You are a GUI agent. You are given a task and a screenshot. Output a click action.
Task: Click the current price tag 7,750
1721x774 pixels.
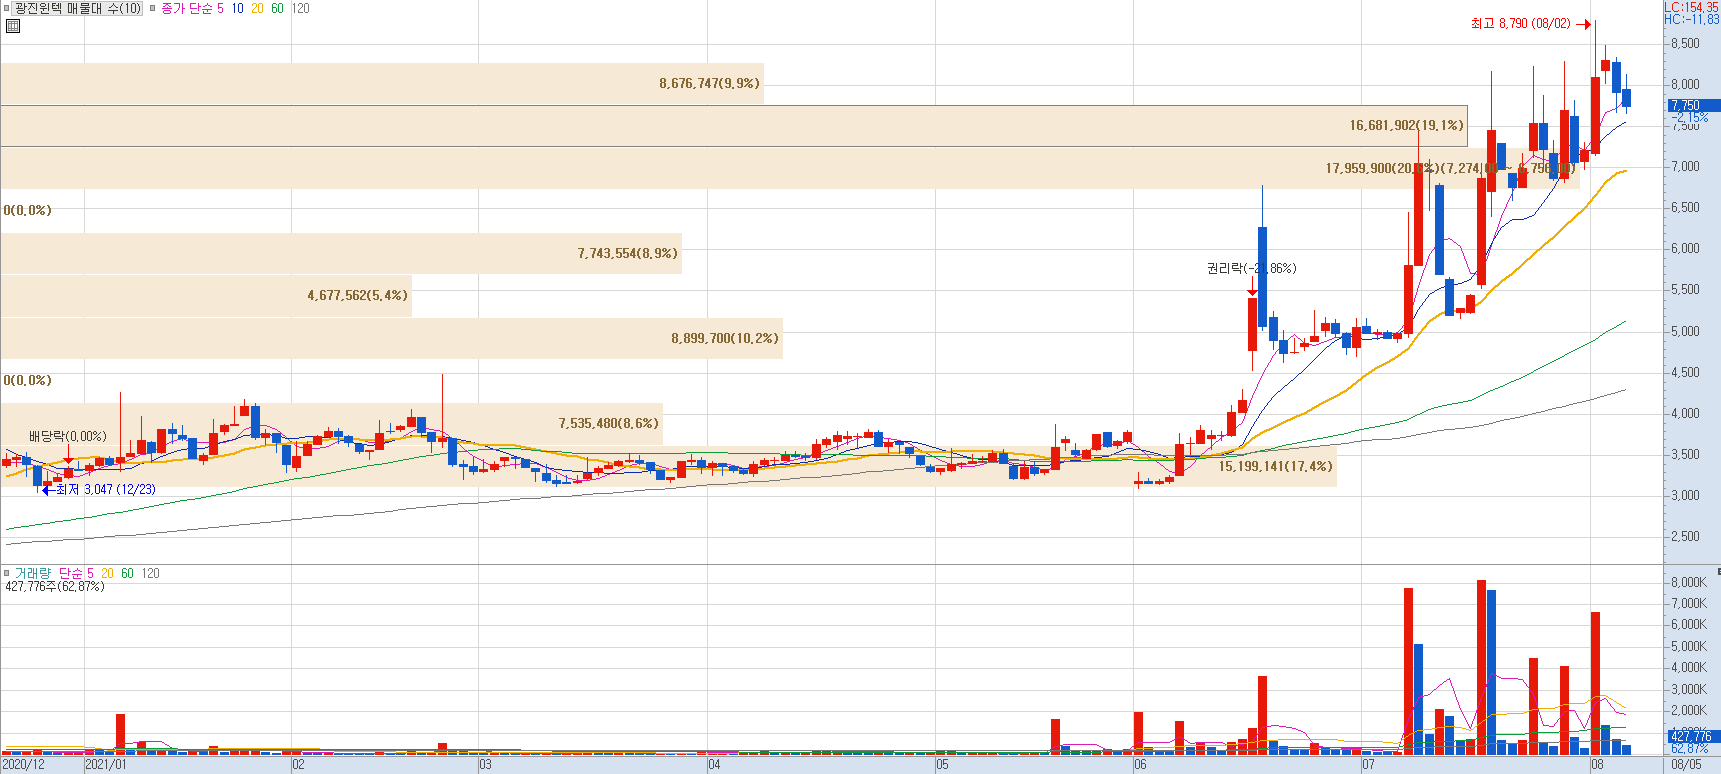click(x=1692, y=105)
